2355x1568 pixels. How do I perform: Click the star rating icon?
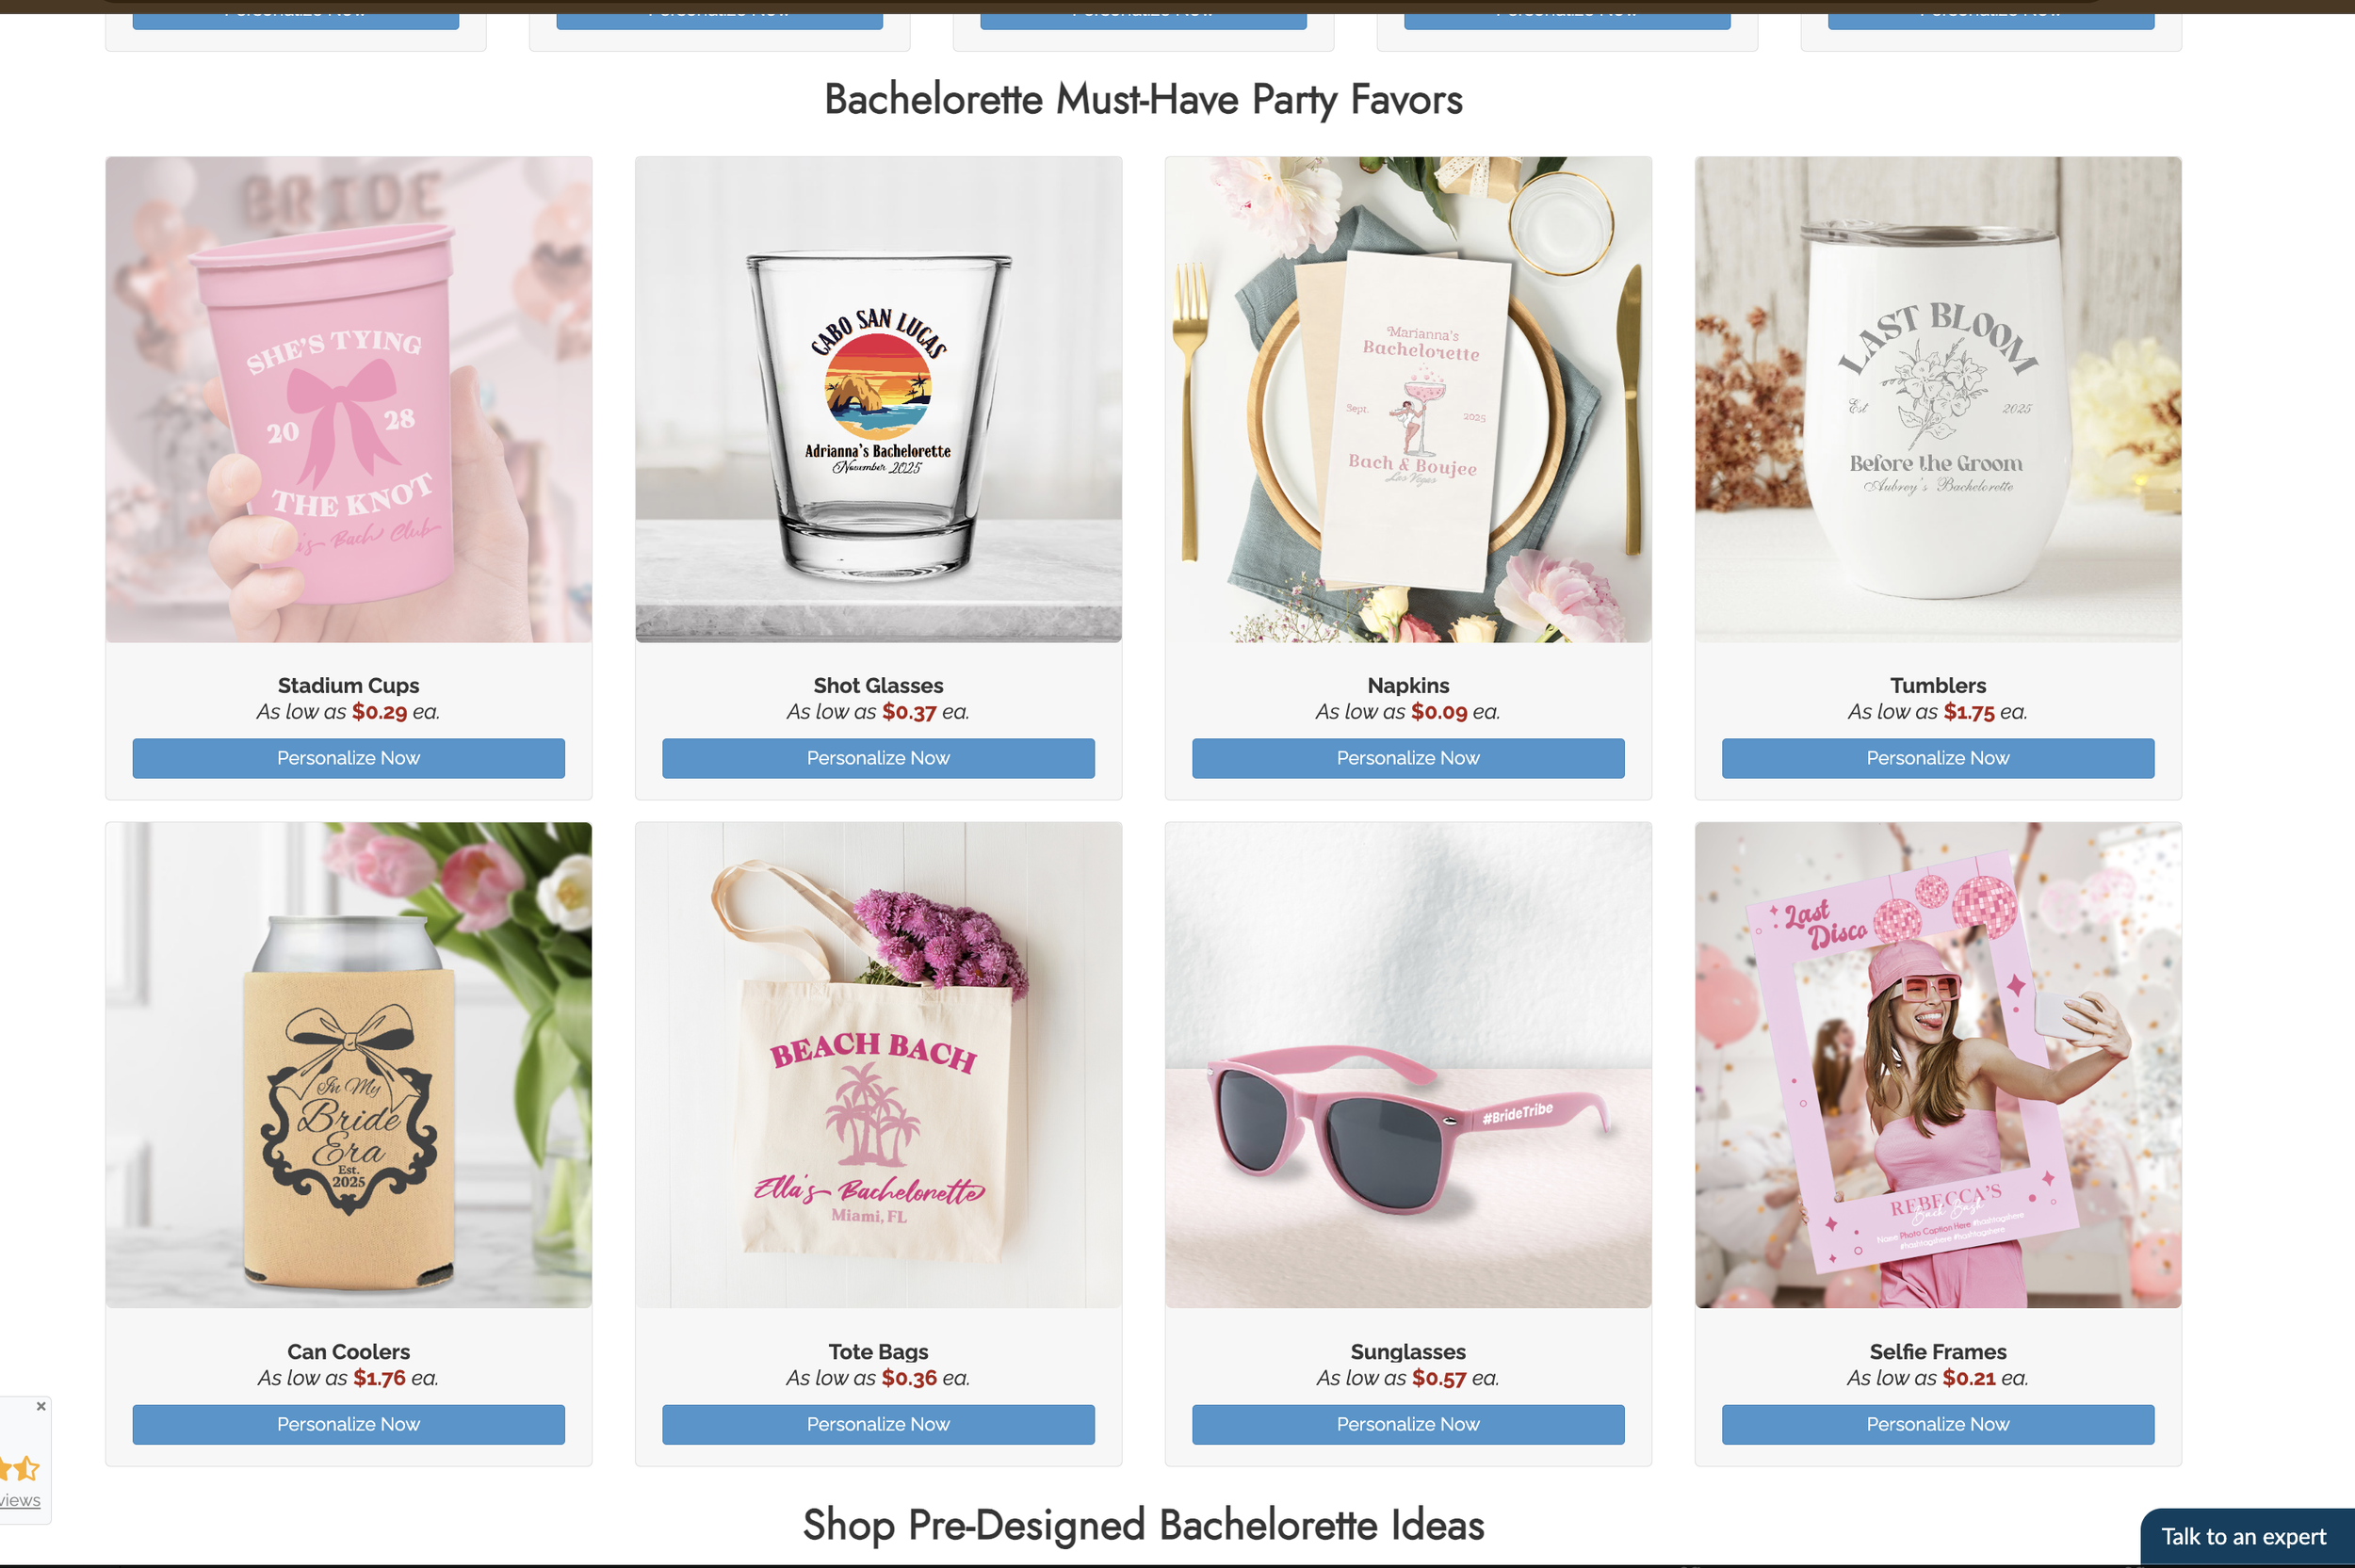pyautogui.click(x=20, y=1468)
